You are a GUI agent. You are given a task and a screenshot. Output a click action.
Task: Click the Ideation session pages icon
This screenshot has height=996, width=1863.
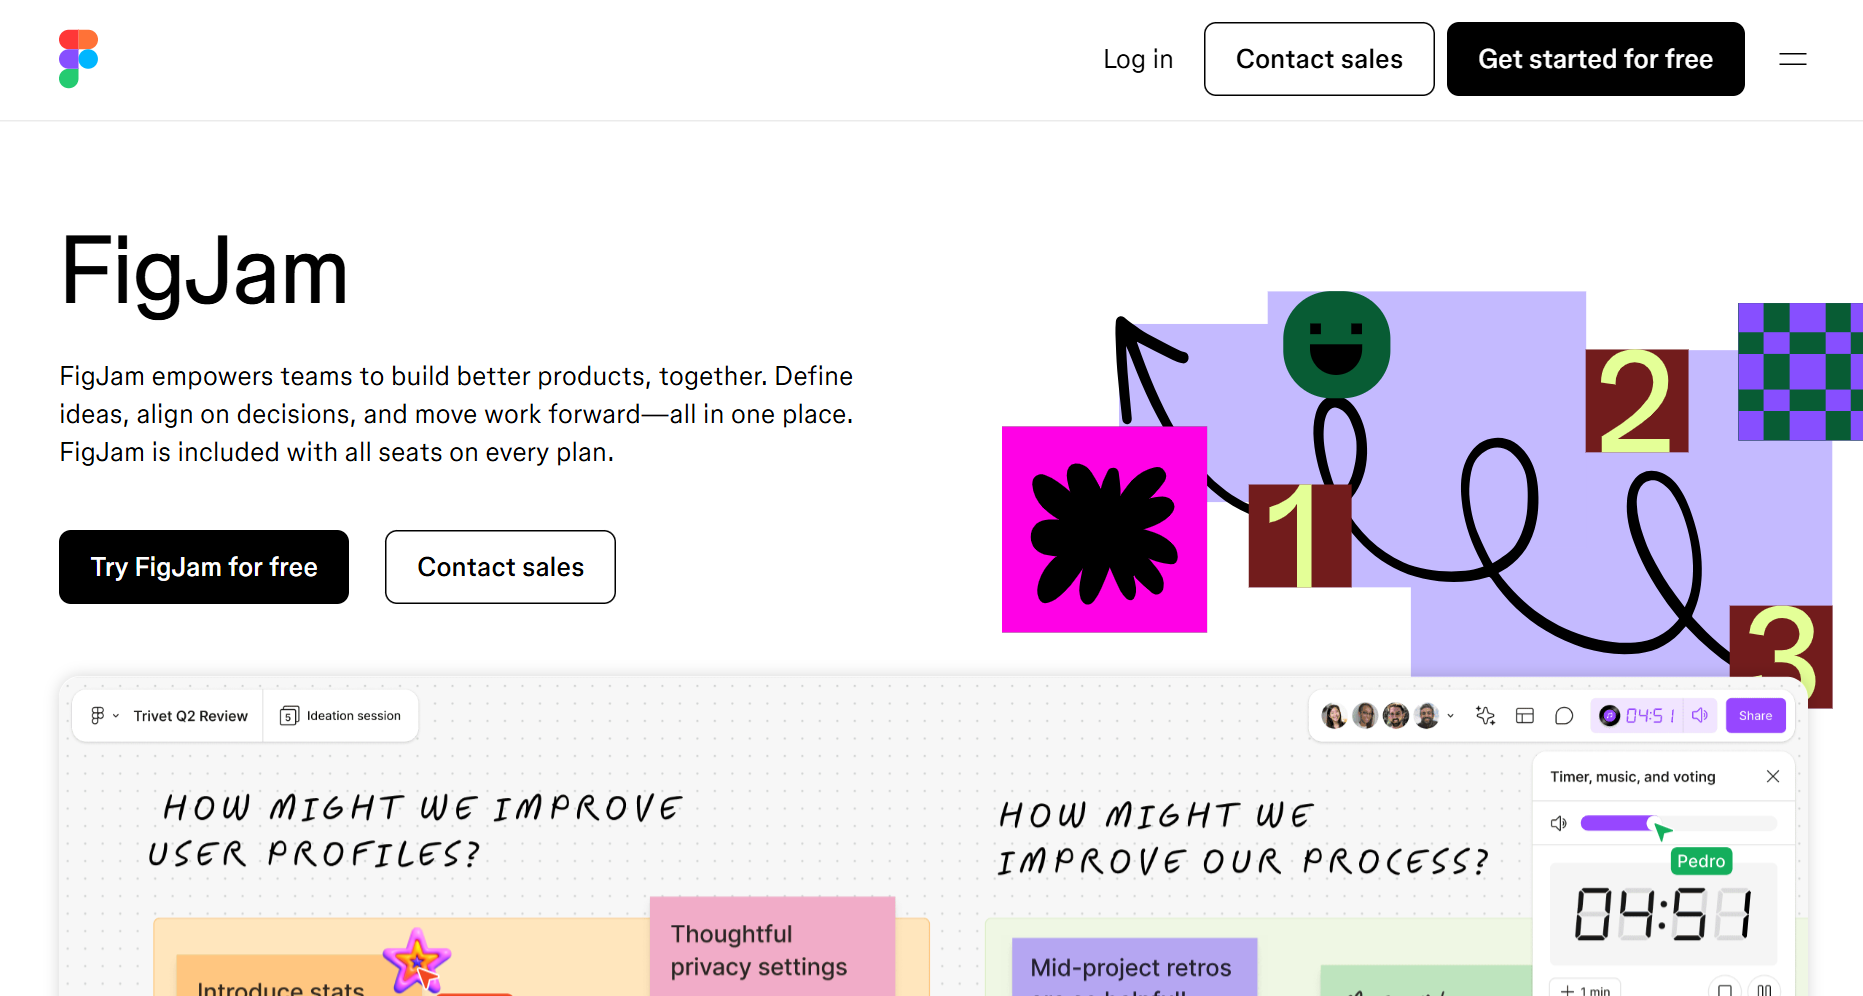click(x=288, y=715)
